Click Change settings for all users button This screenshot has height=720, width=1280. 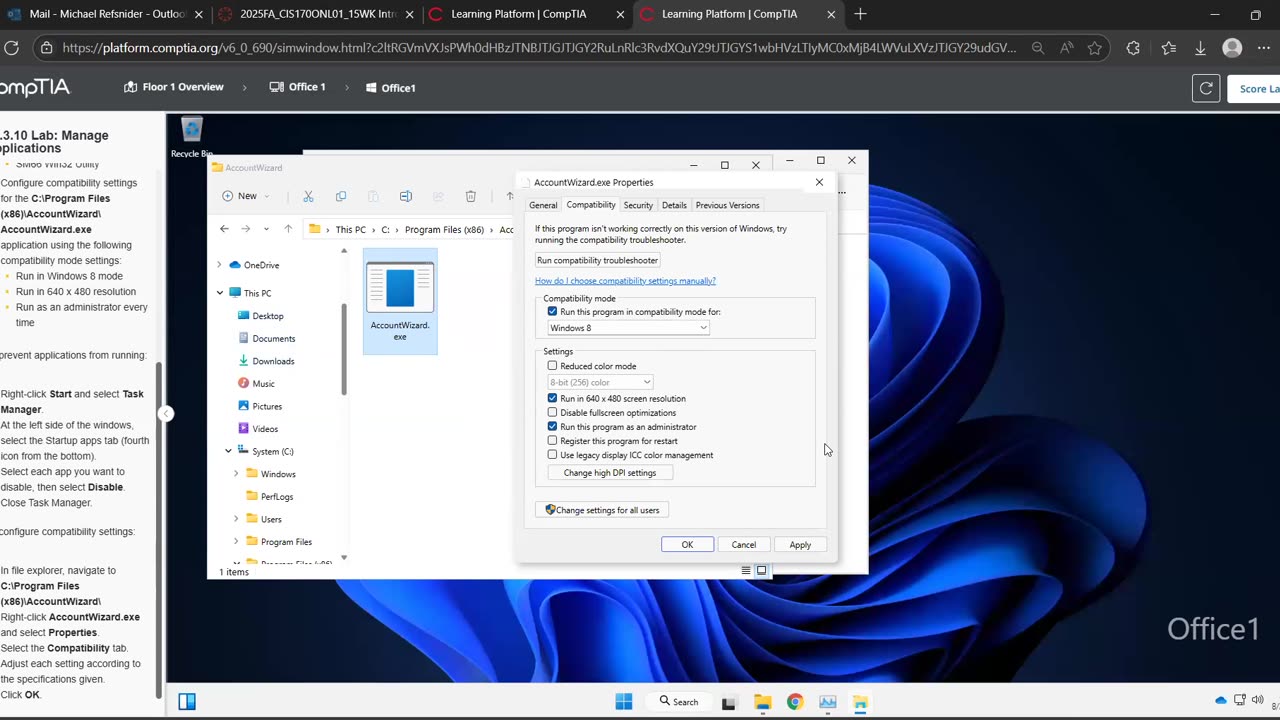coord(602,510)
